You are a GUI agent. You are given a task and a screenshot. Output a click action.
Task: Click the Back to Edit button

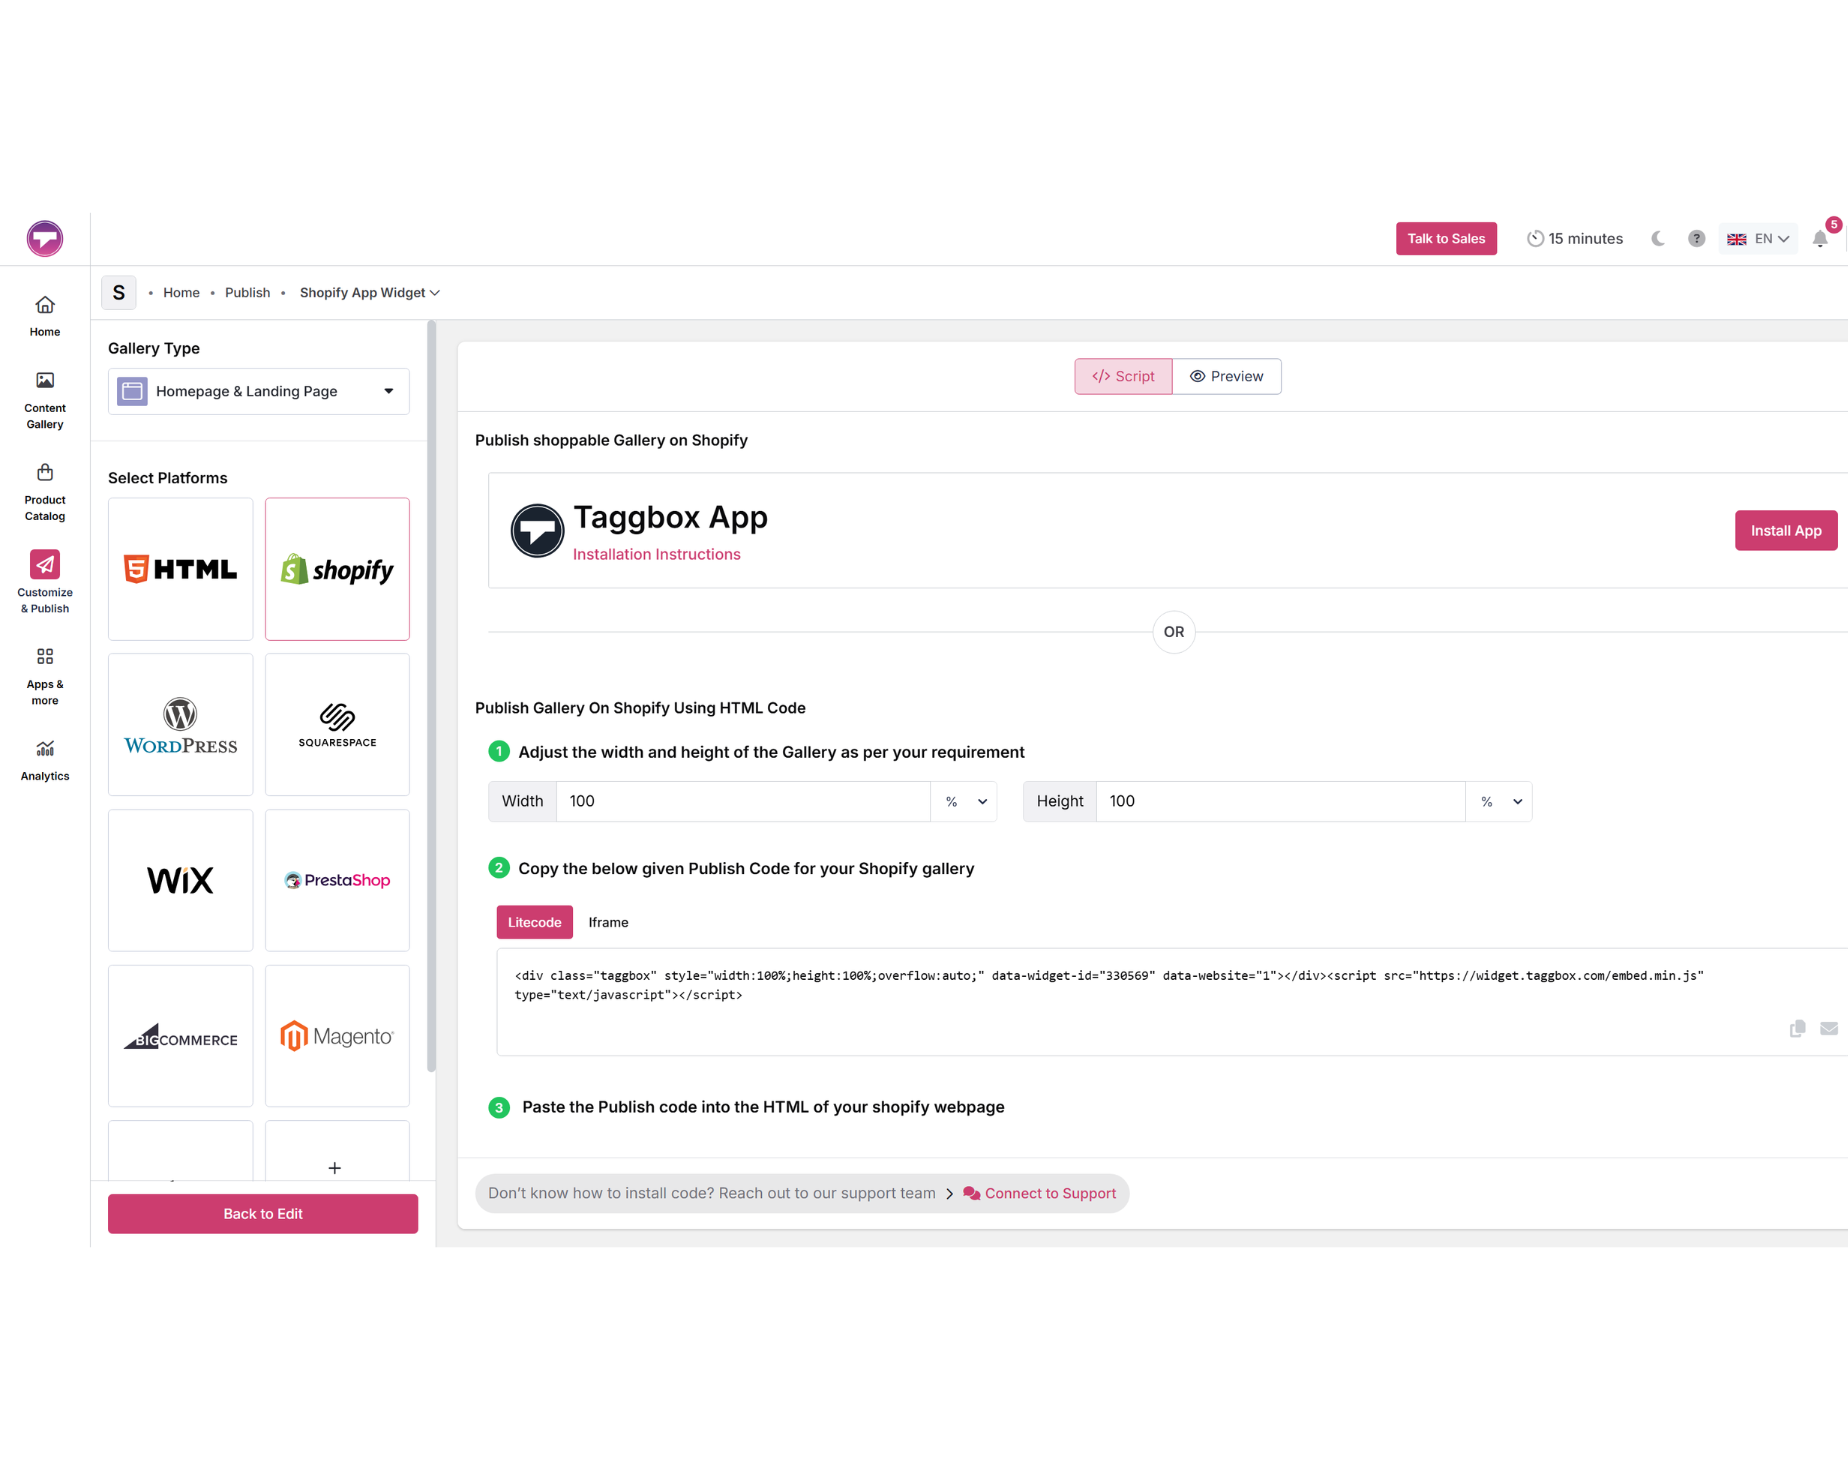point(263,1213)
